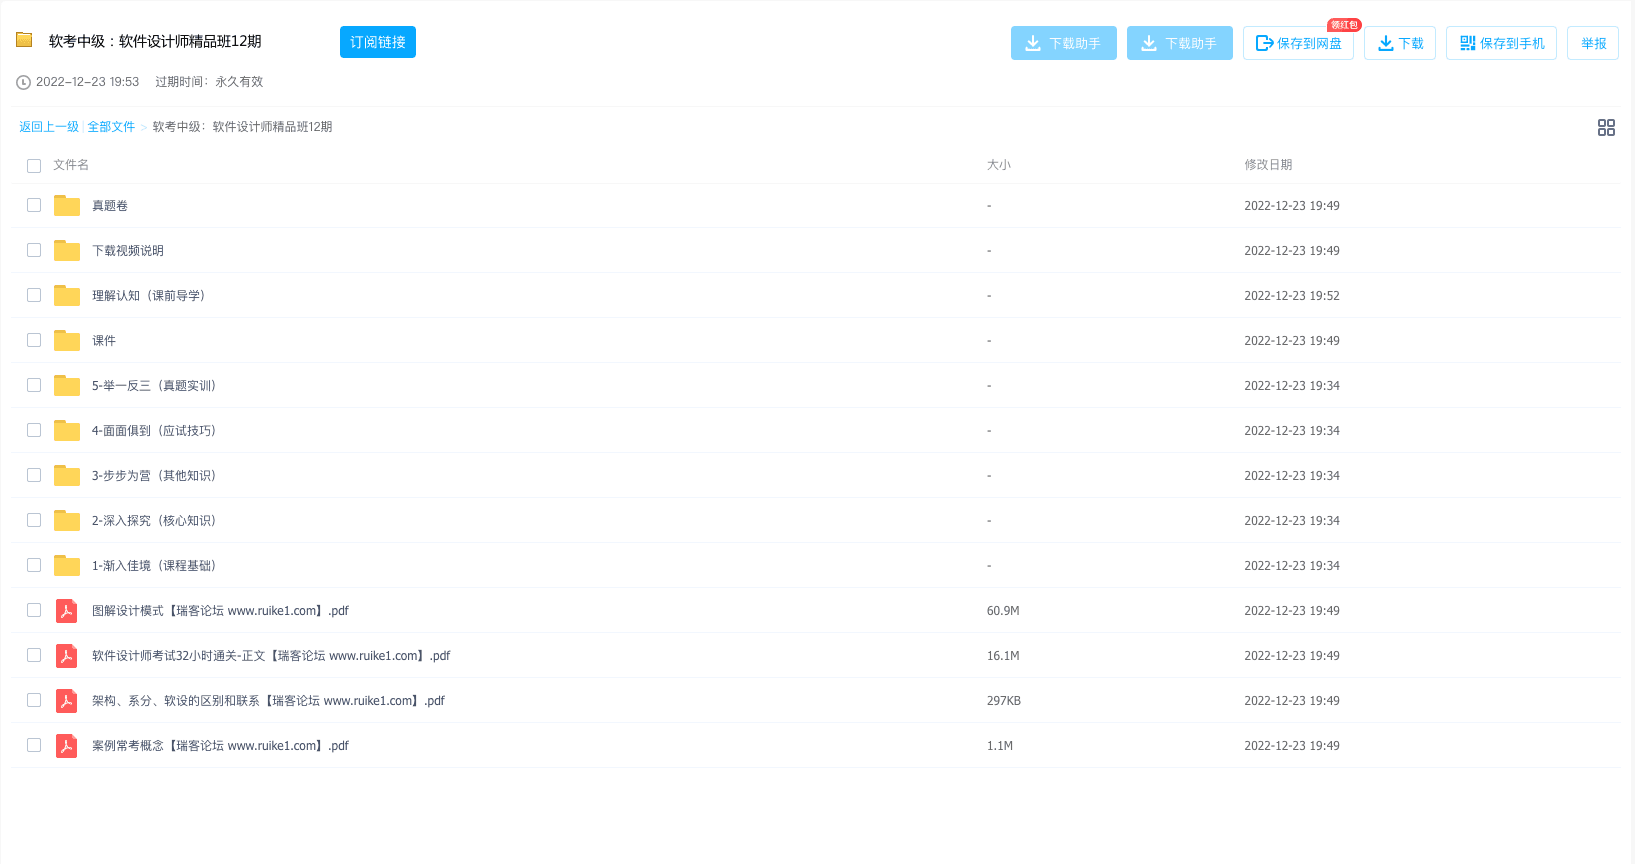
Task: Open 5-举一反三（真题实训）folder name
Action: [x=154, y=385]
